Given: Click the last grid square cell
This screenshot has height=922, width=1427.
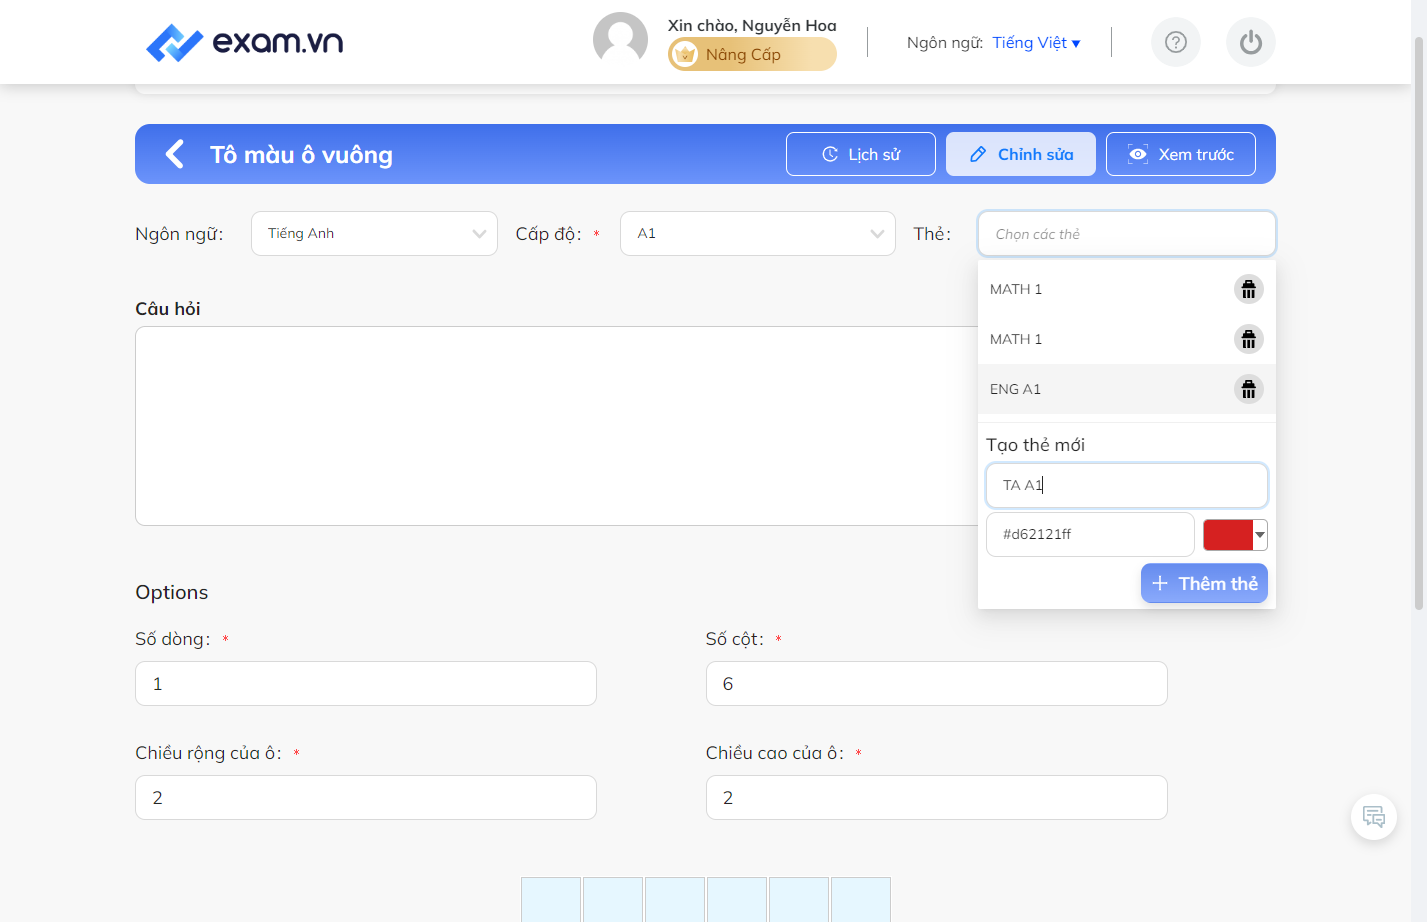Looking at the screenshot, I should (x=861, y=899).
